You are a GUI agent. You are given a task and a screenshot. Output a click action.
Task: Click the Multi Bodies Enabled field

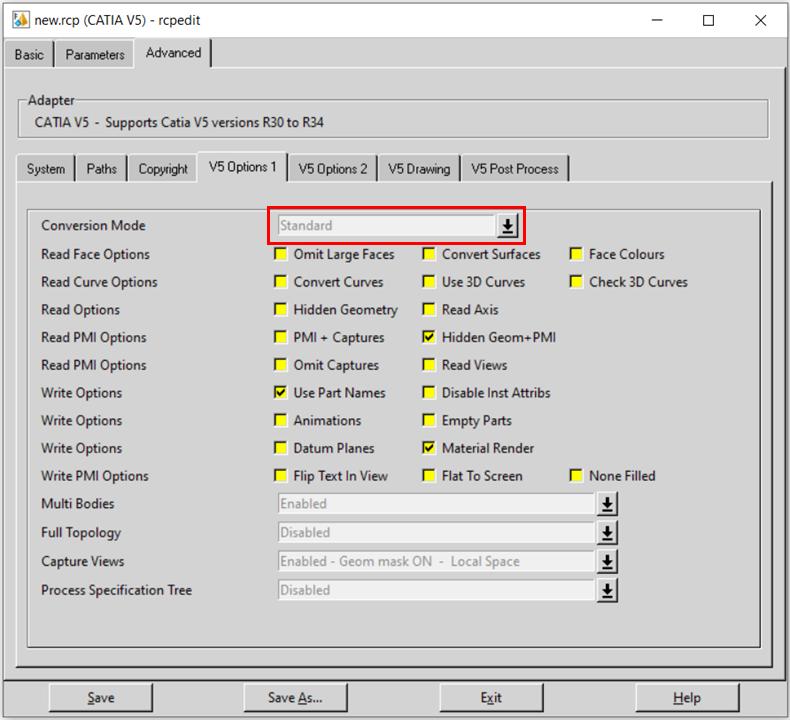[x=436, y=504]
